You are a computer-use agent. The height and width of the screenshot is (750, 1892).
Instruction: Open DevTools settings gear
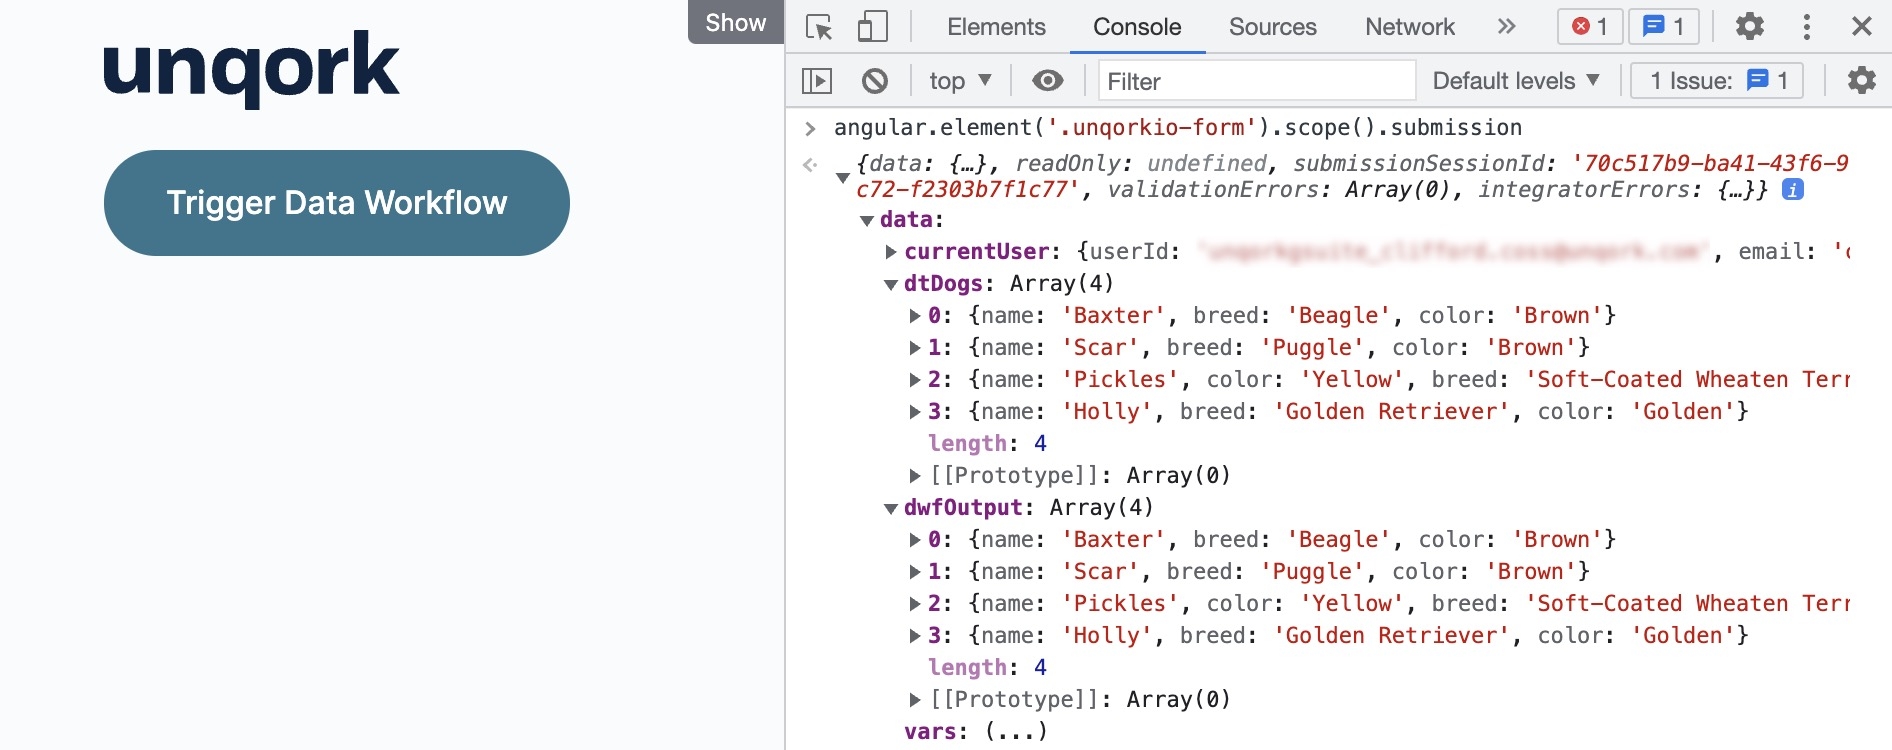(1749, 26)
